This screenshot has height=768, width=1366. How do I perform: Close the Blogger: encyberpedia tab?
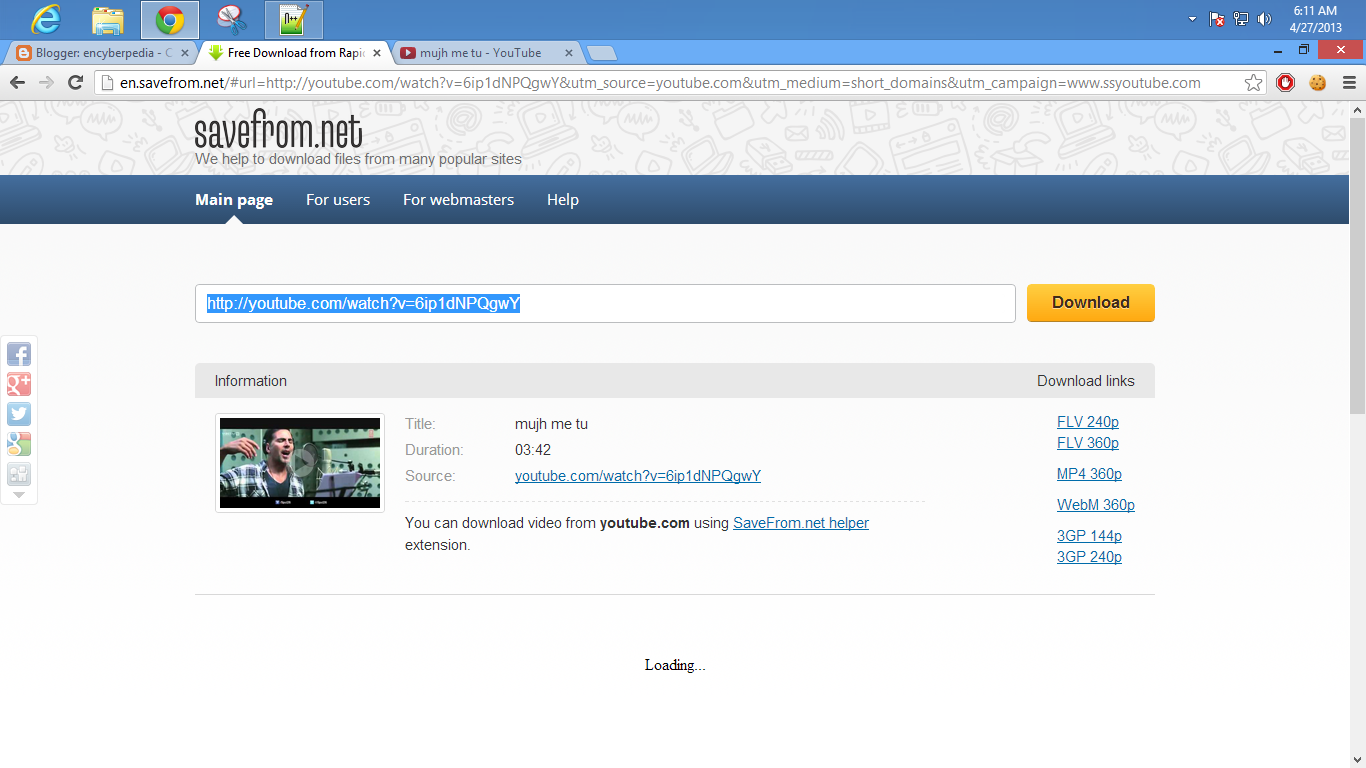pos(185,53)
